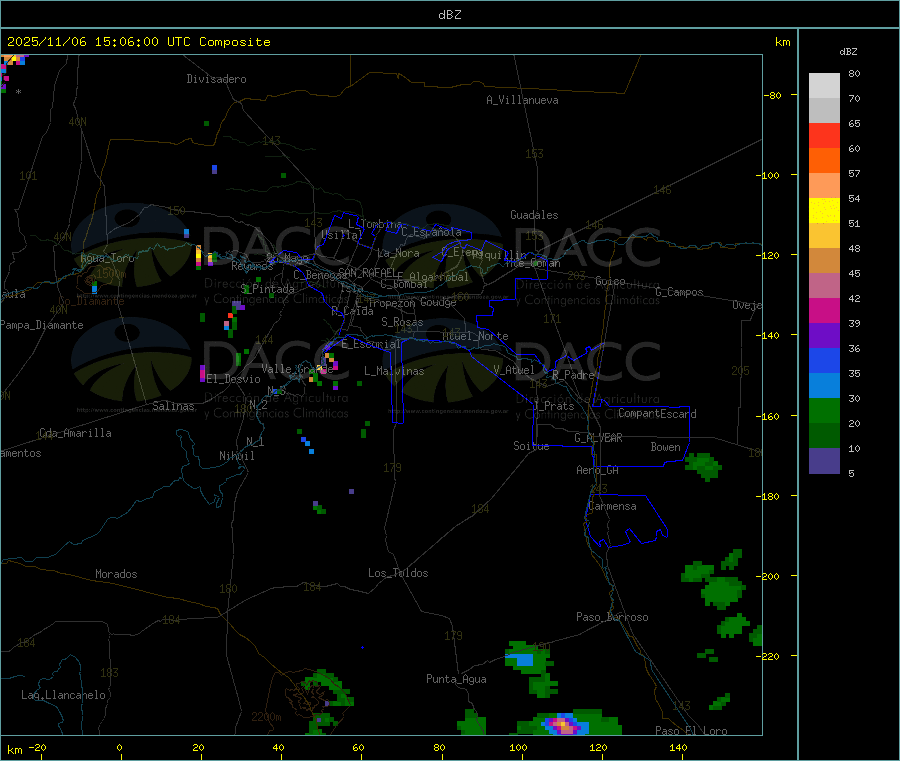Click the Agua_Toro map label
Viewport: 900px width, 761px height.
point(107,258)
